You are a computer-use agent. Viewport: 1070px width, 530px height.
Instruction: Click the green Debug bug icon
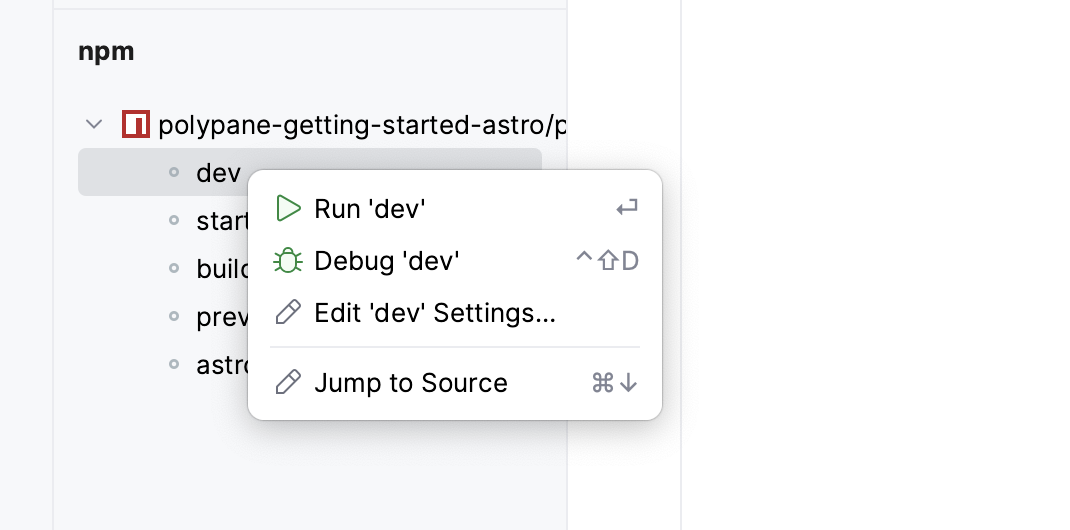click(288, 261)
